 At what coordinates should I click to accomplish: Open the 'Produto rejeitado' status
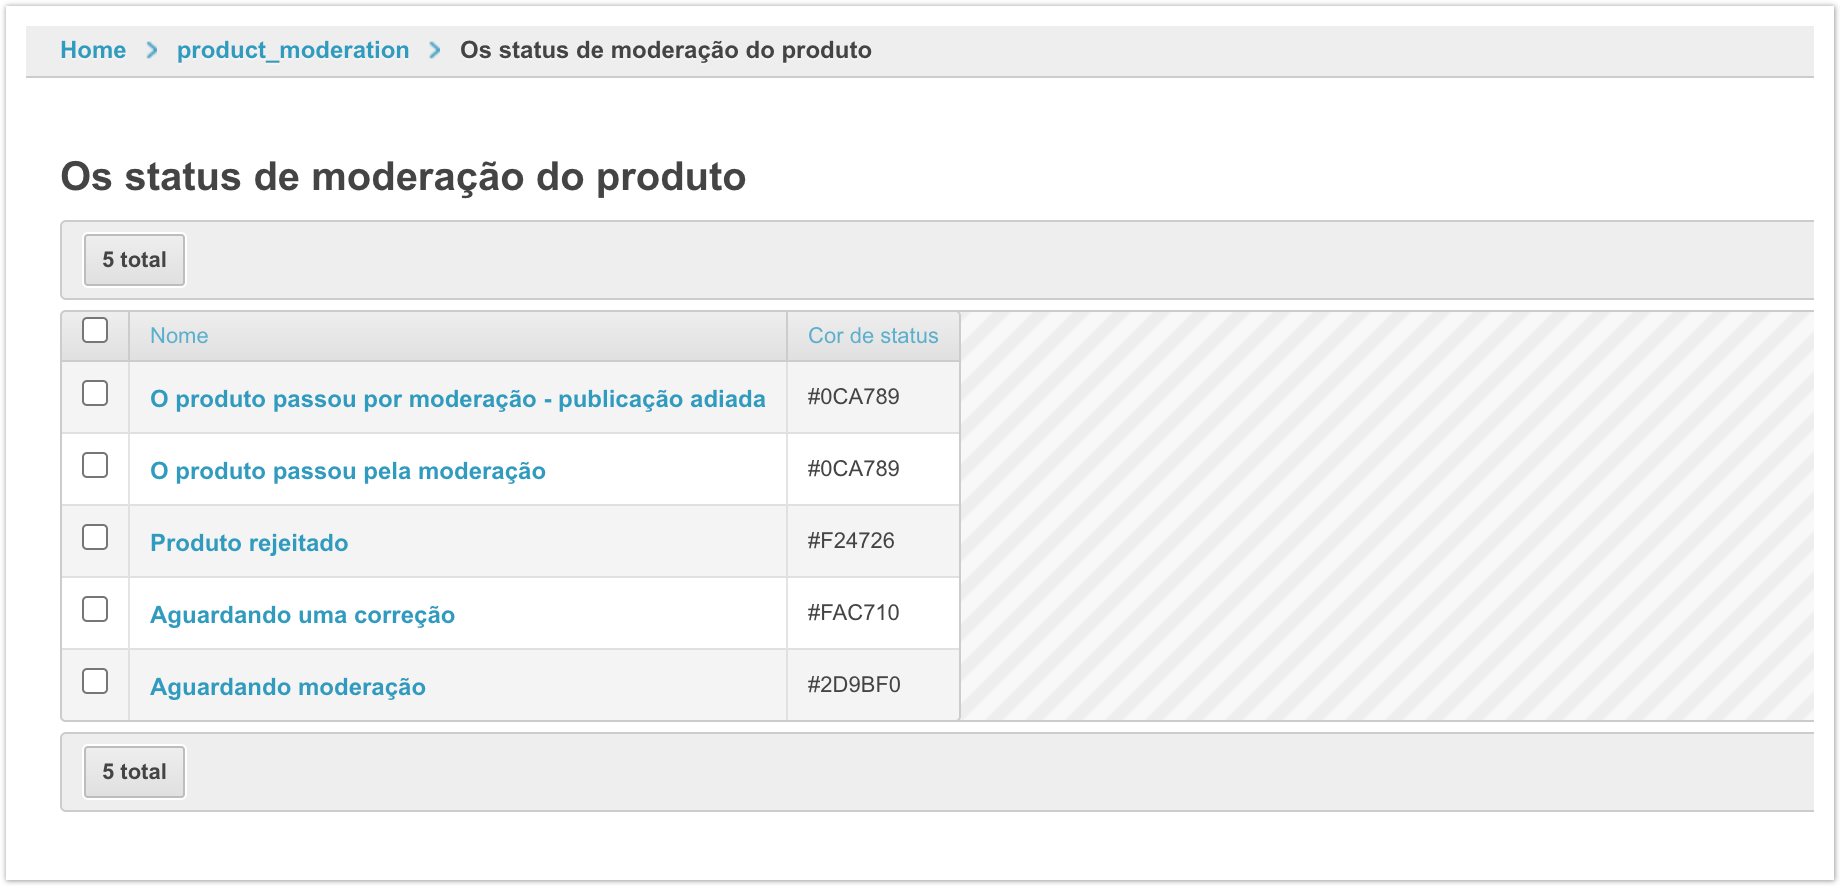(249, 543)
